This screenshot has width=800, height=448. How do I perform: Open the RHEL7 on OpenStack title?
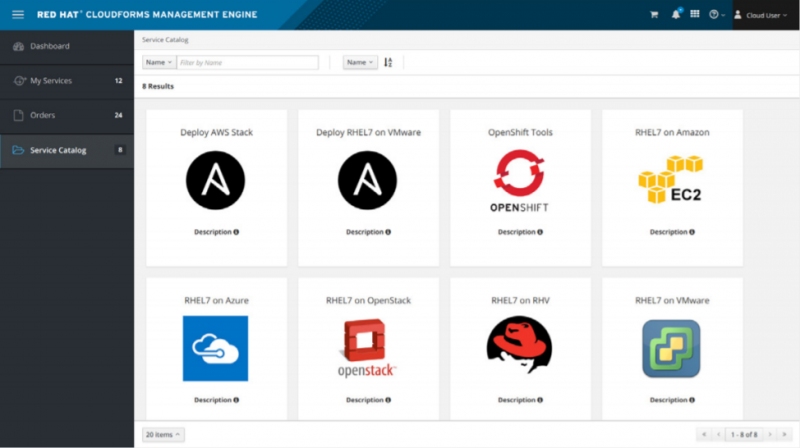(368, 301)
